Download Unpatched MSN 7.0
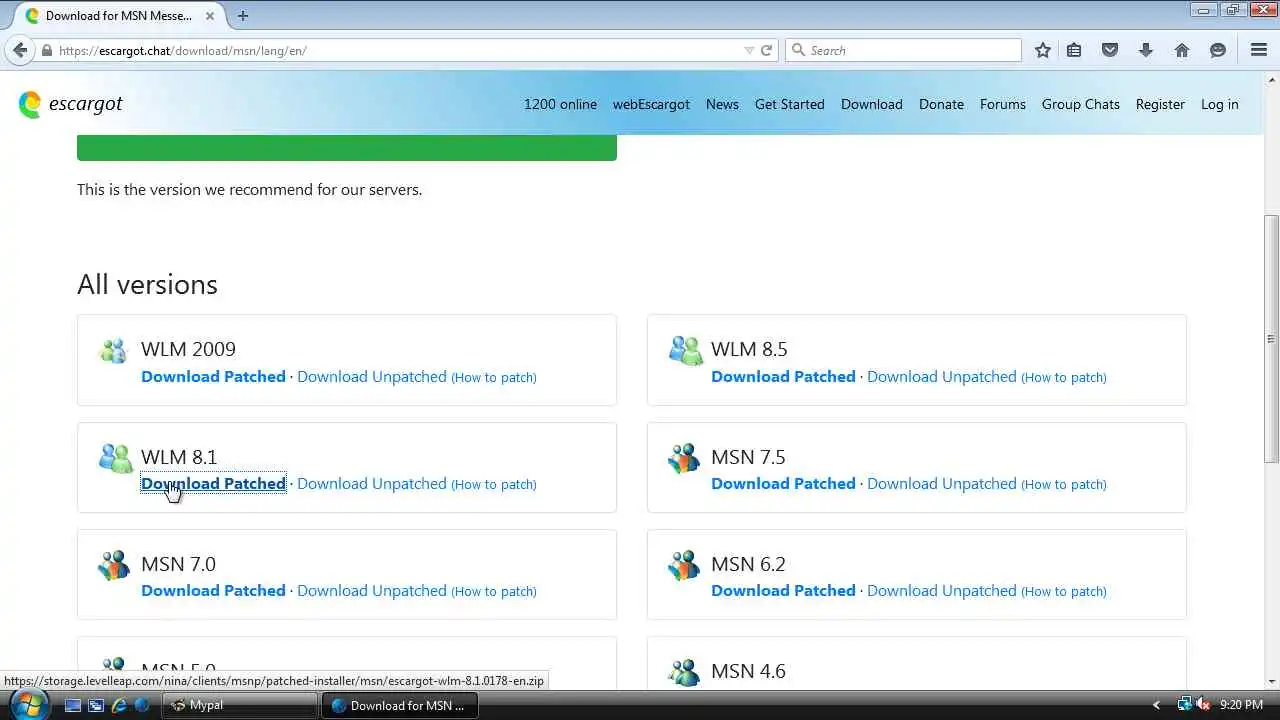Viewport: 1280px width, 720px height. click(372, 591)
